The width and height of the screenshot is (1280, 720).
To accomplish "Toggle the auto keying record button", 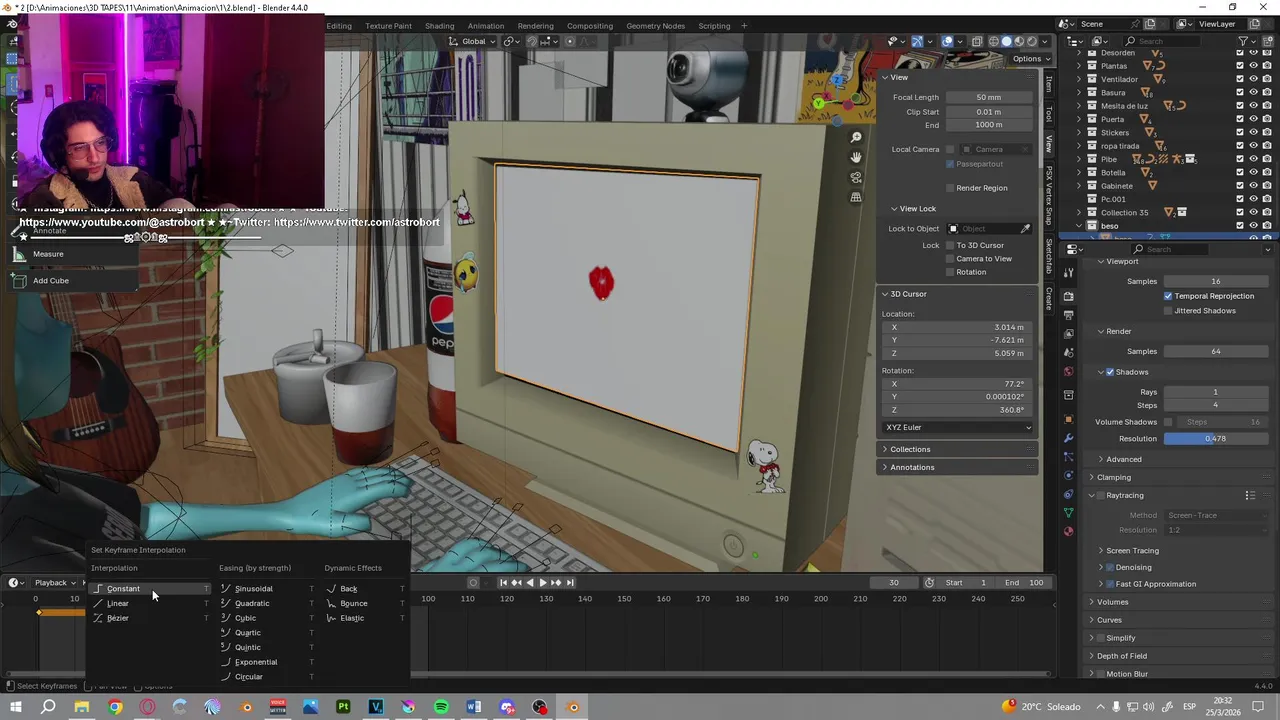I will click(x=474, y=583).
